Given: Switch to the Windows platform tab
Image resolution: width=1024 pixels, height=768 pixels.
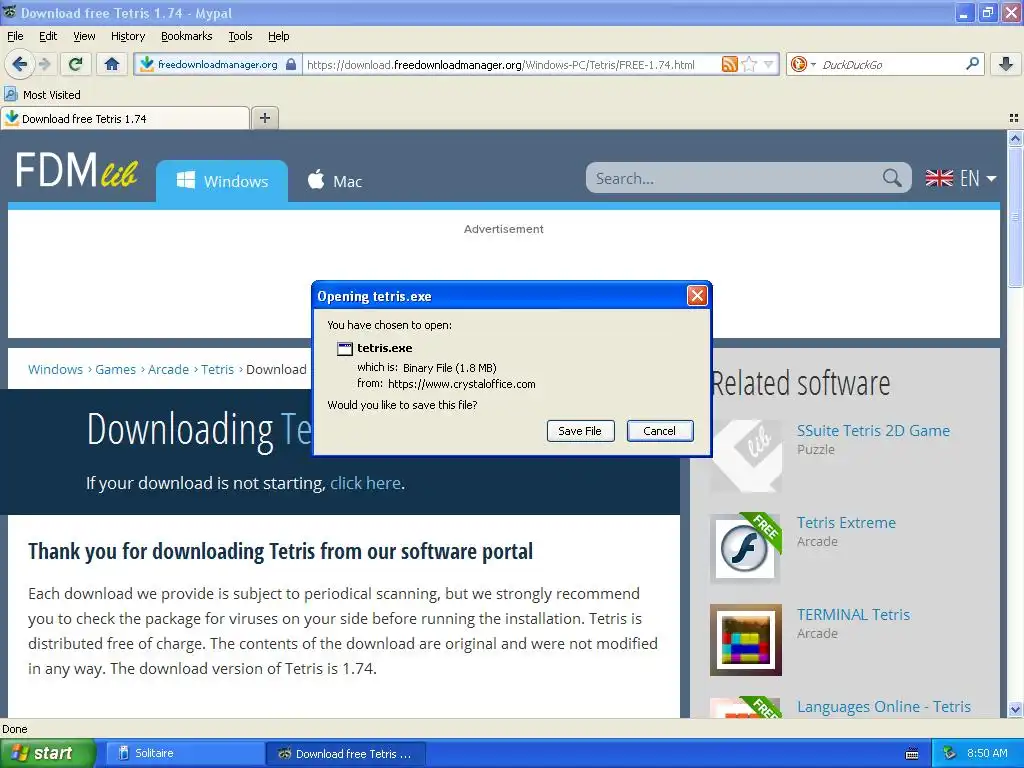Looking at the screenshot, I should point(222,181).
